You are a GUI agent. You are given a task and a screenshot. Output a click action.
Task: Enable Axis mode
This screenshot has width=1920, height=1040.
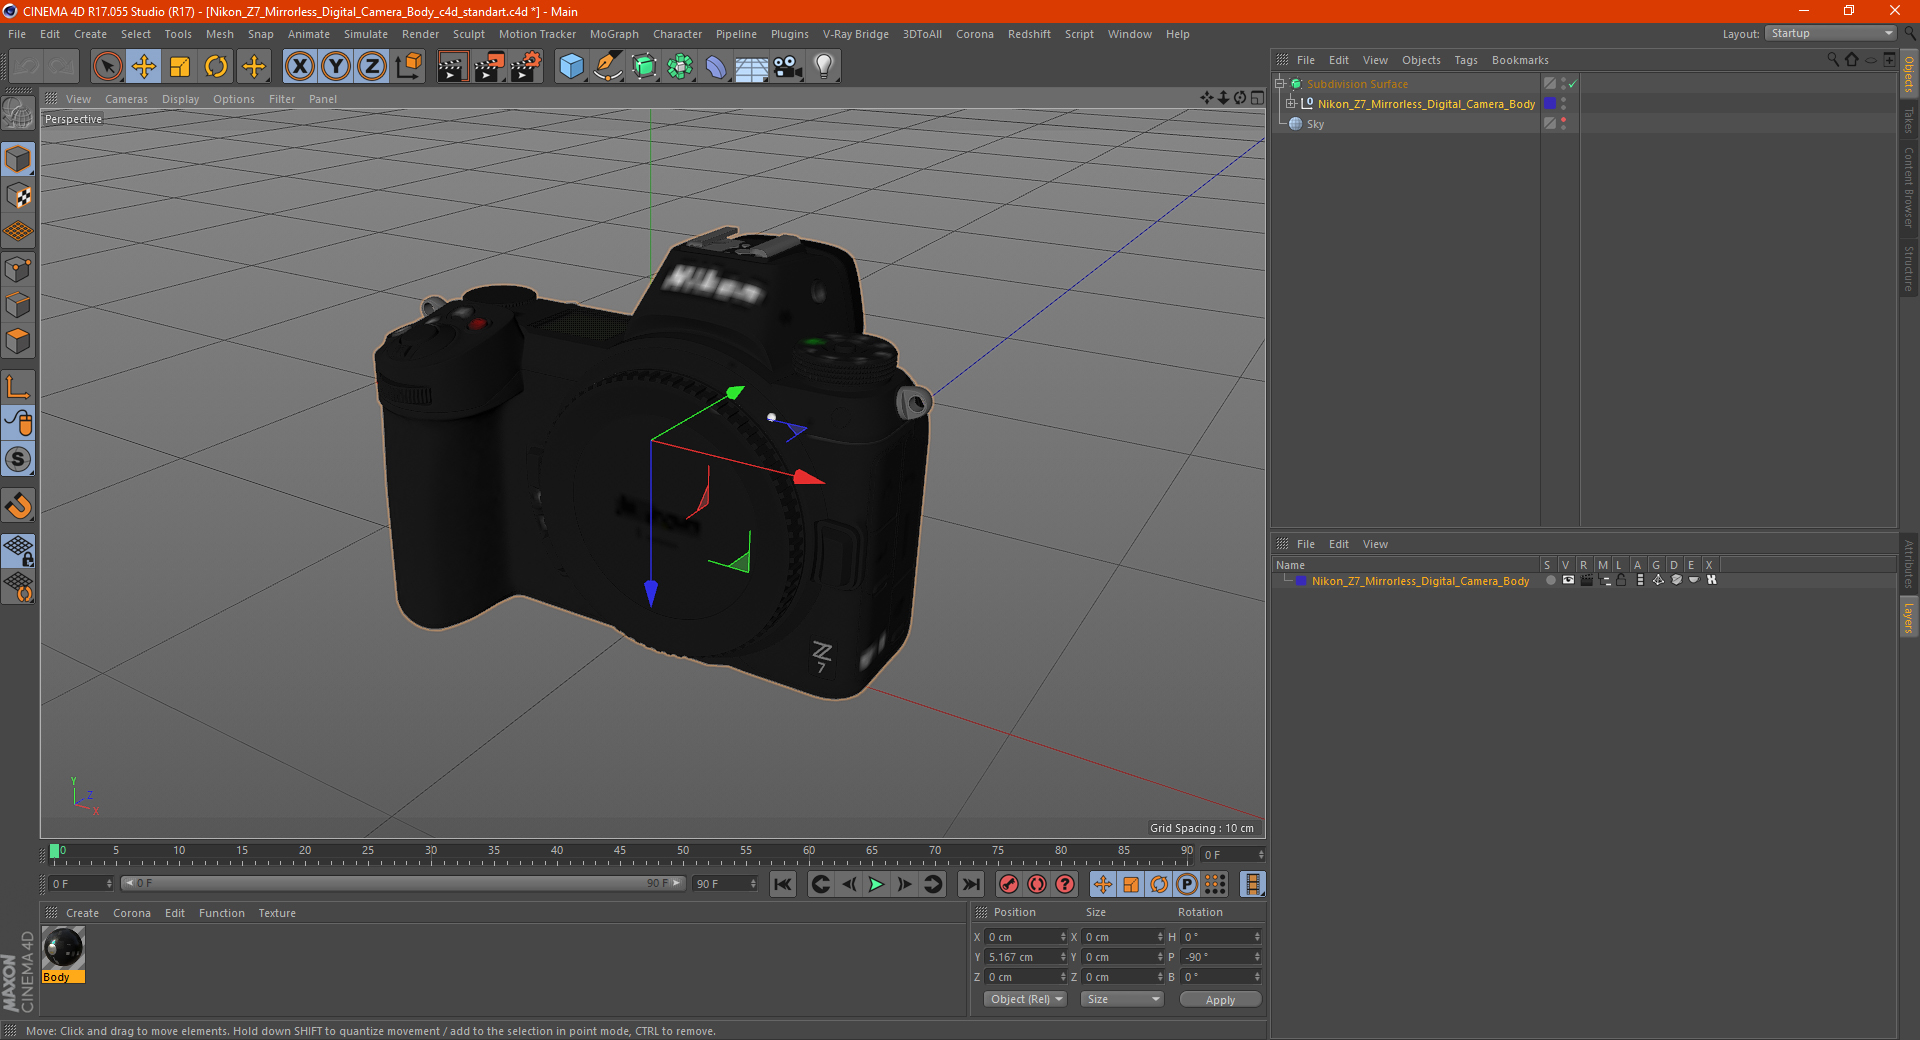pos(18,387)
